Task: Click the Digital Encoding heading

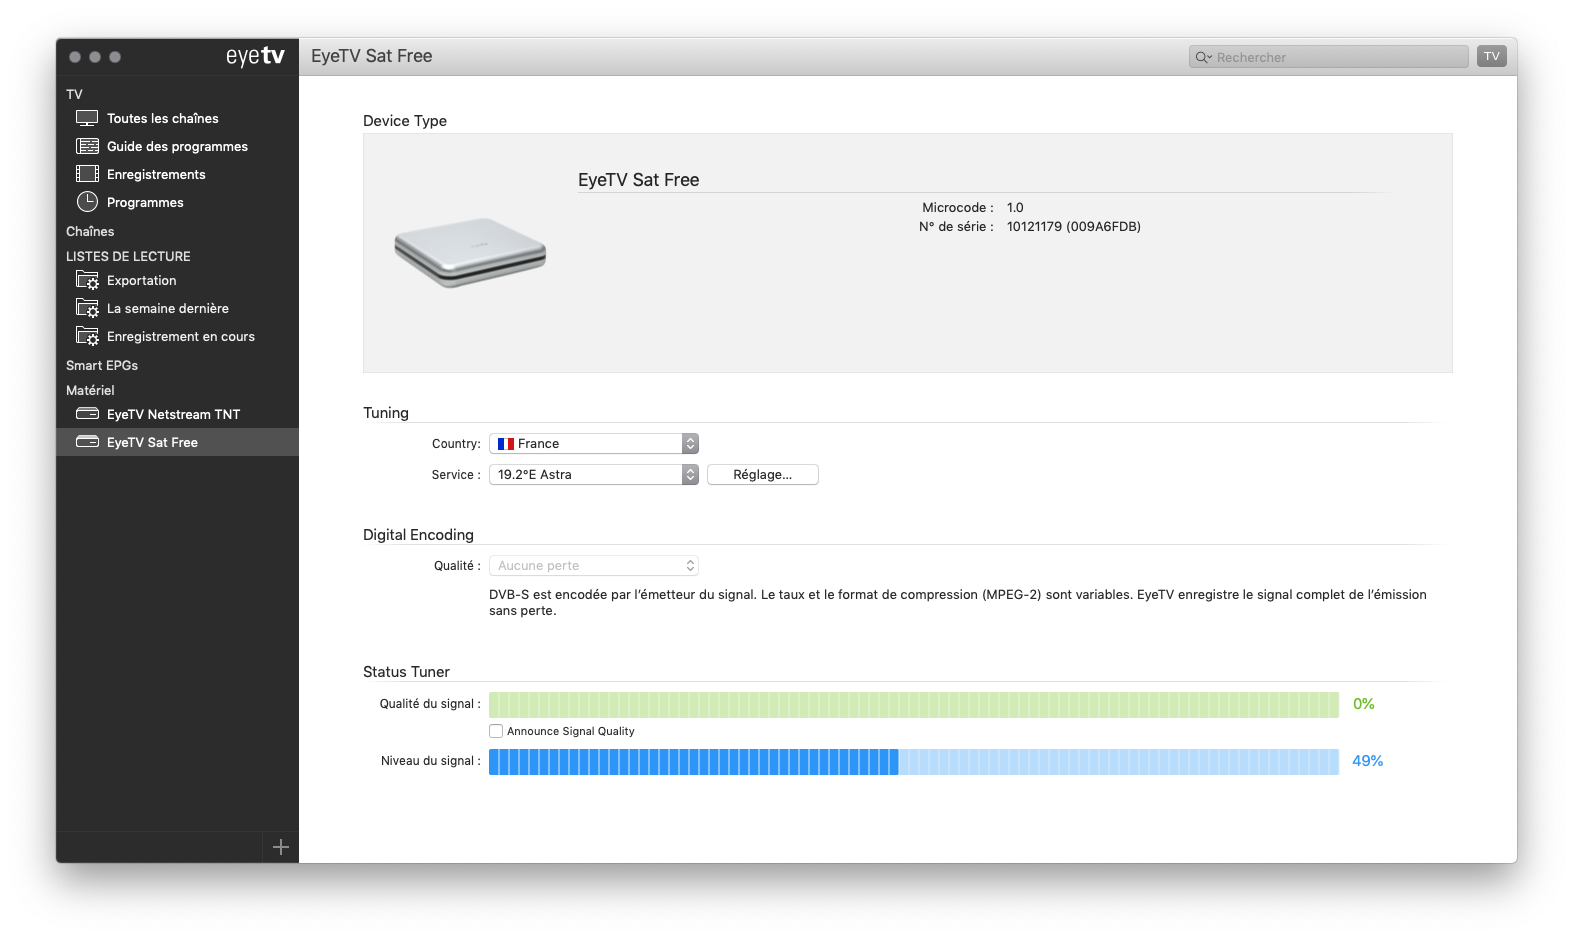Action: point(418,535)
